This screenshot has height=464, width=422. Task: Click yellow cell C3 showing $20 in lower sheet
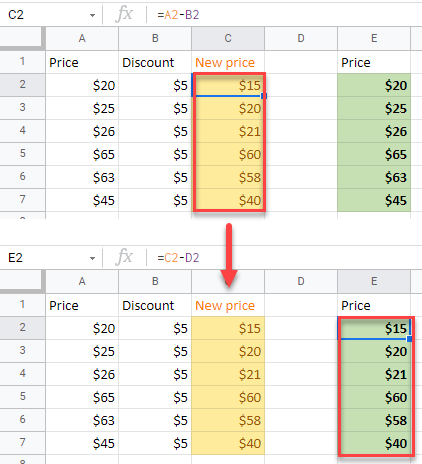tap(228, 351)
